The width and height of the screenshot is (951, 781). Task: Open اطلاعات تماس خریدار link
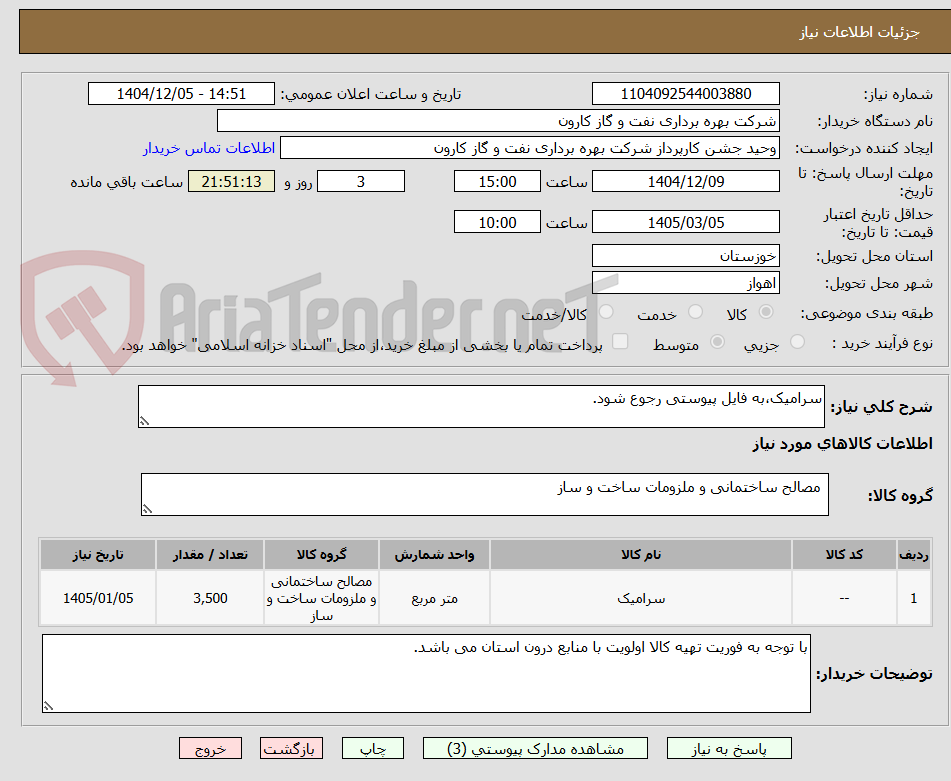[x=209, y=148]
